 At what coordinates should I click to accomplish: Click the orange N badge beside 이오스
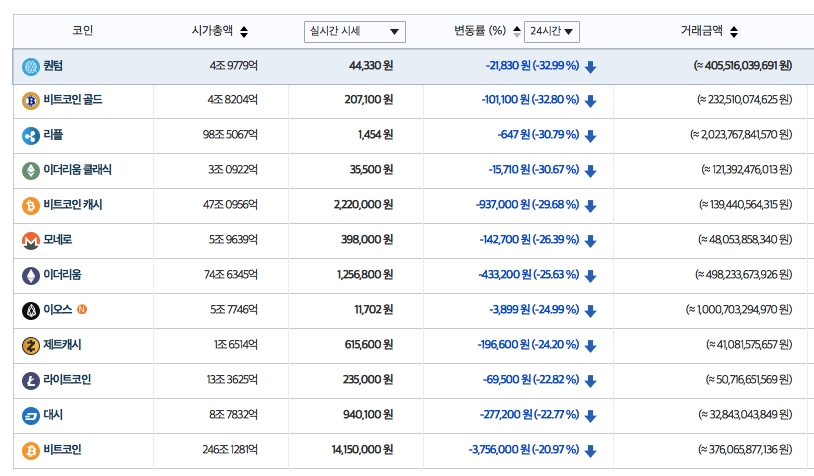click(82, 310)
